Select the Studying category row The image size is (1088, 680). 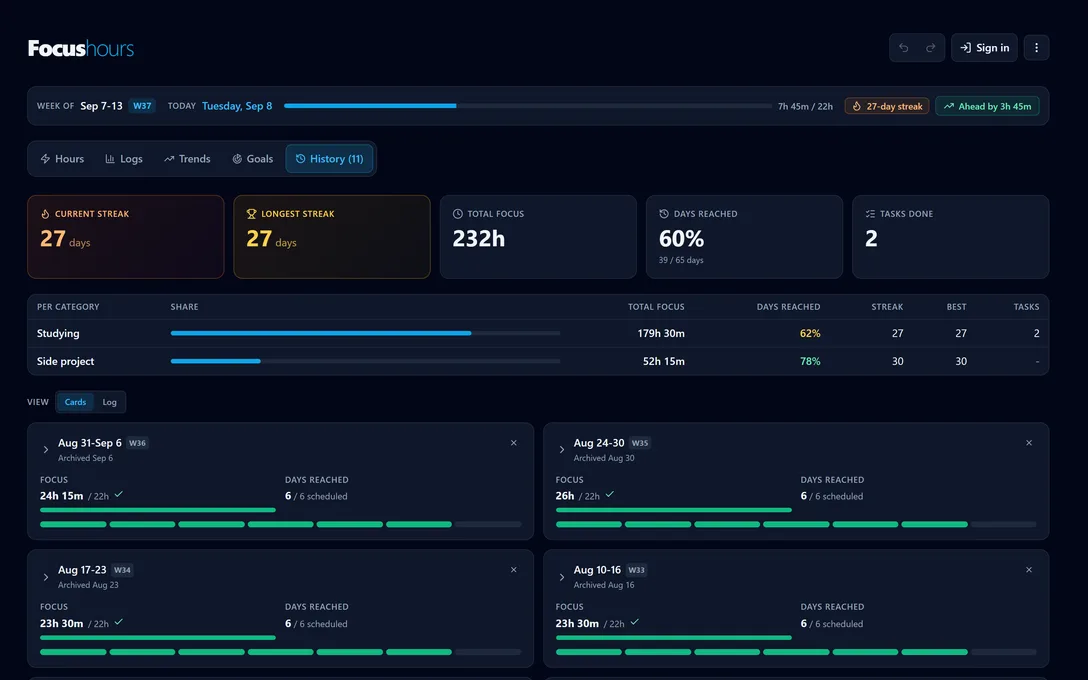538,333
